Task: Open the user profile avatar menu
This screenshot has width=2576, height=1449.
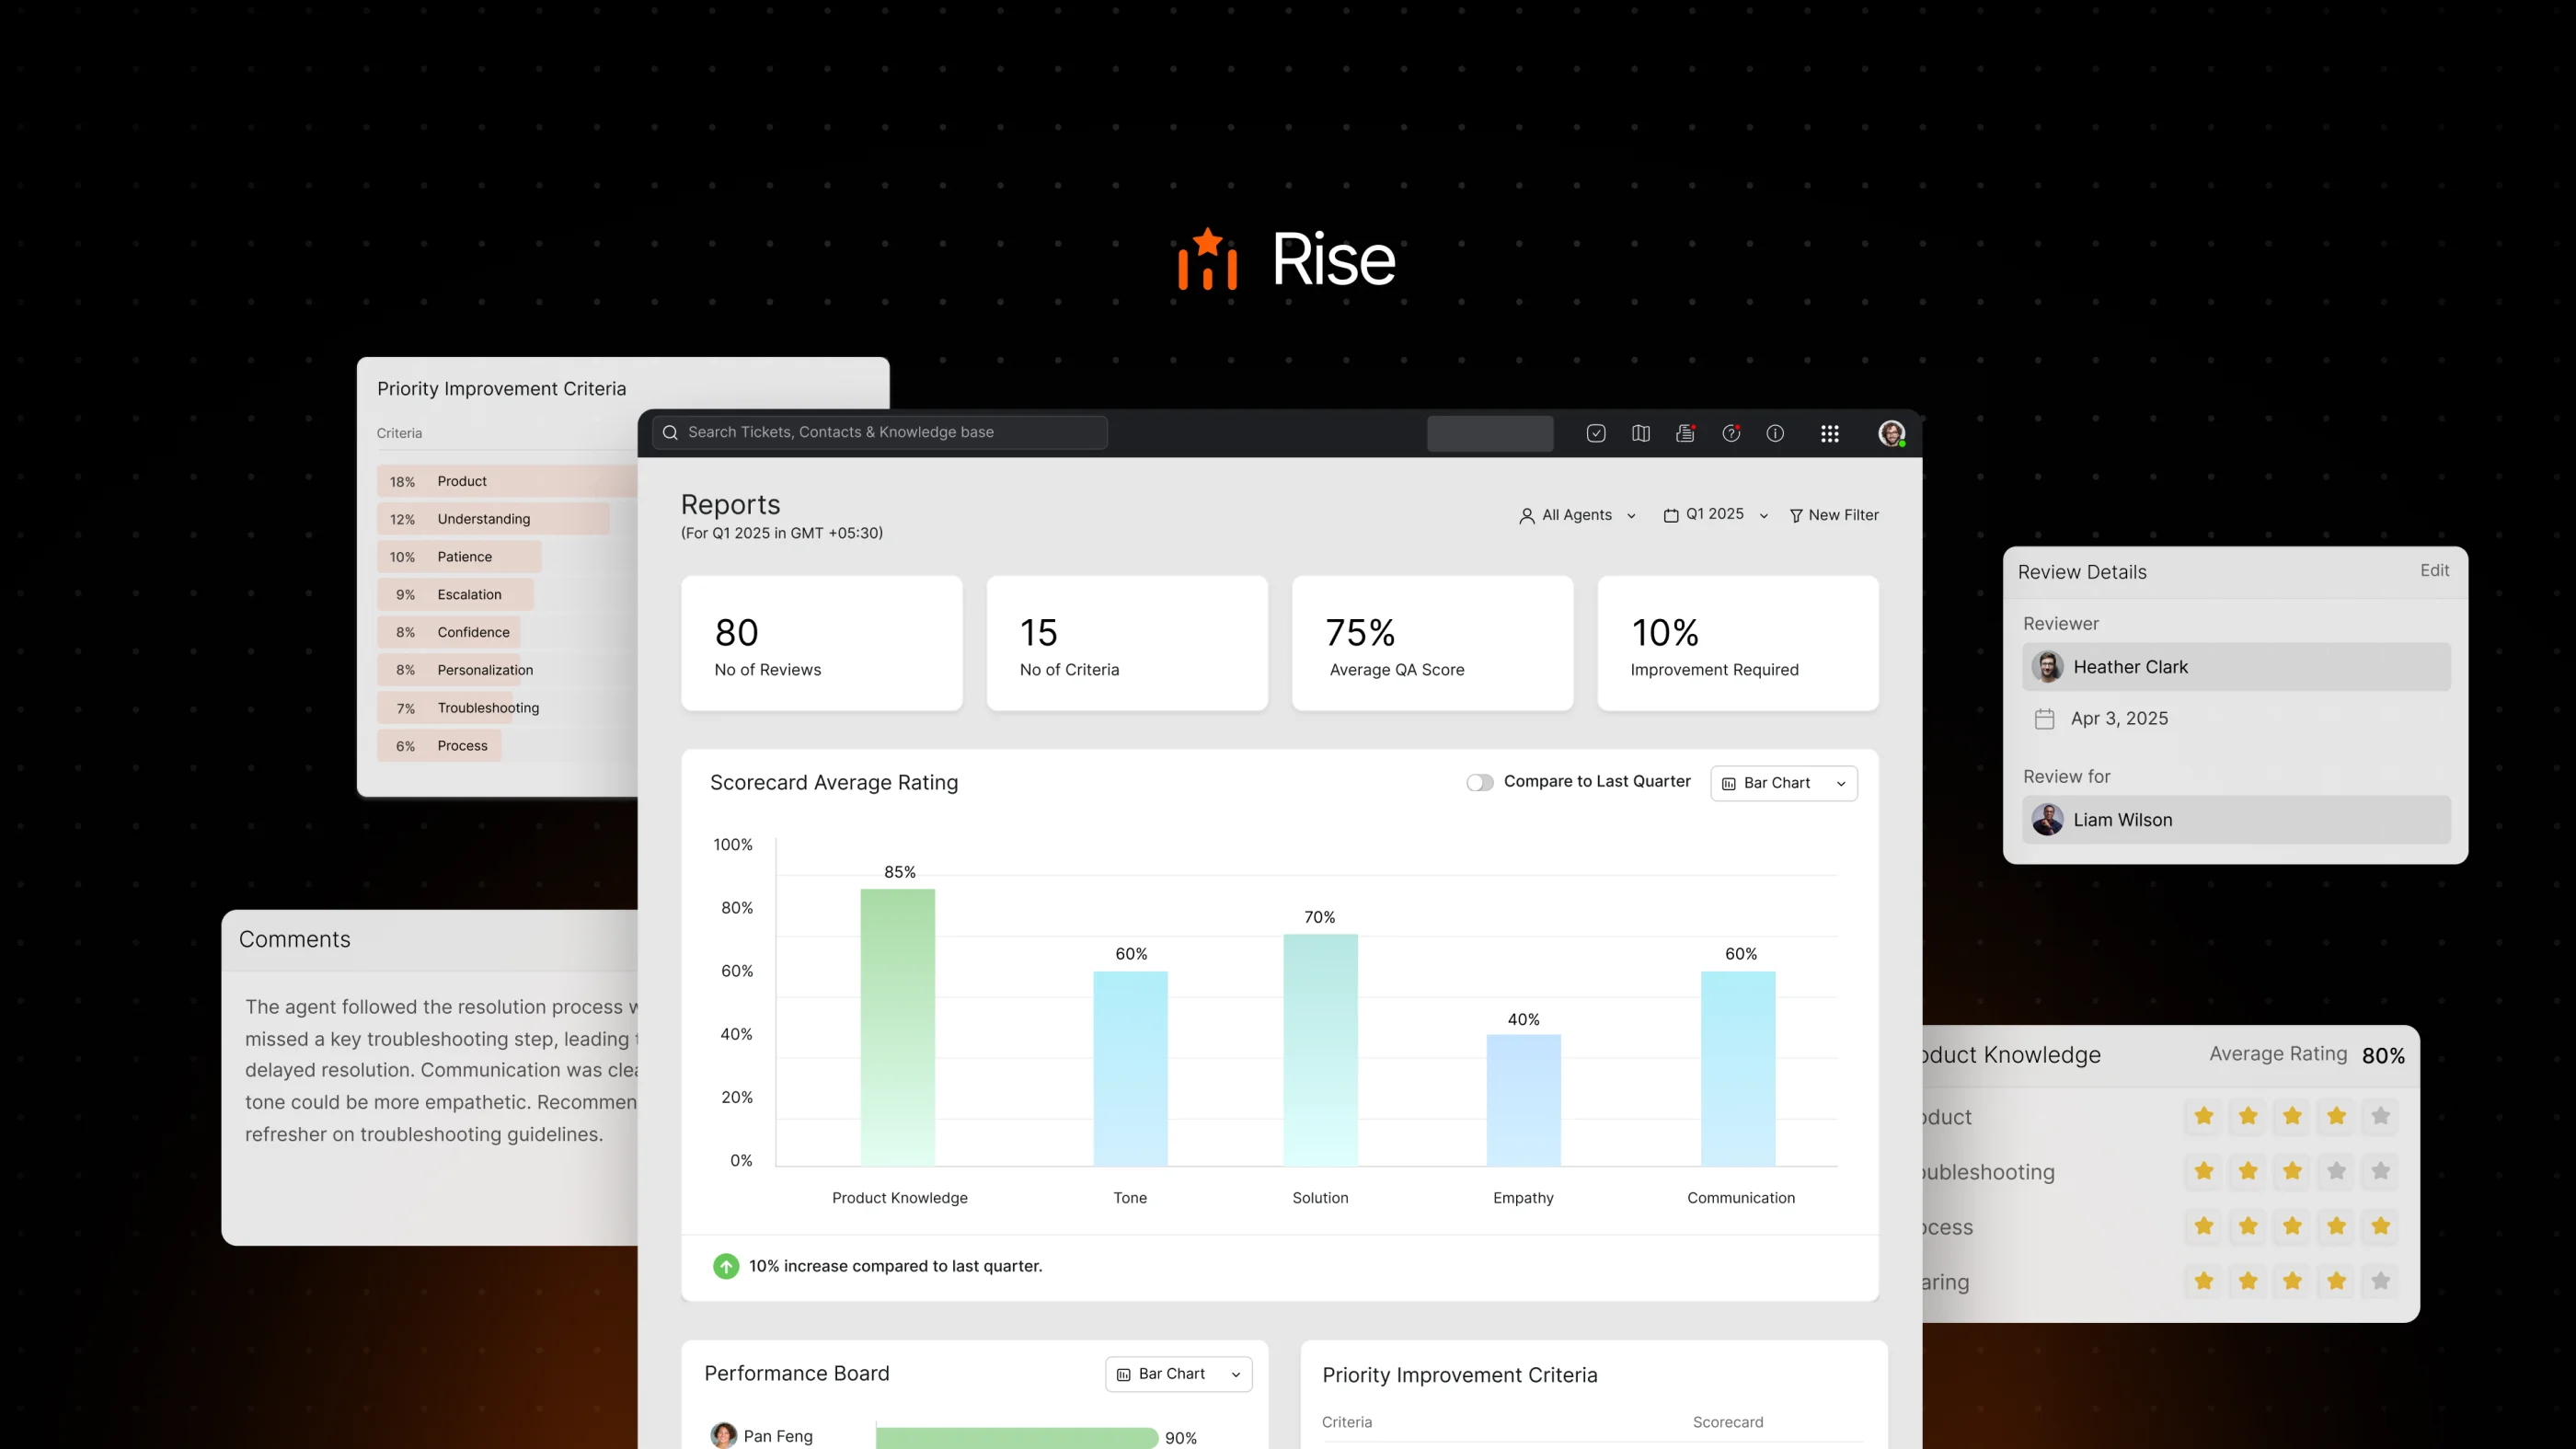Action: click(1891, 433)
